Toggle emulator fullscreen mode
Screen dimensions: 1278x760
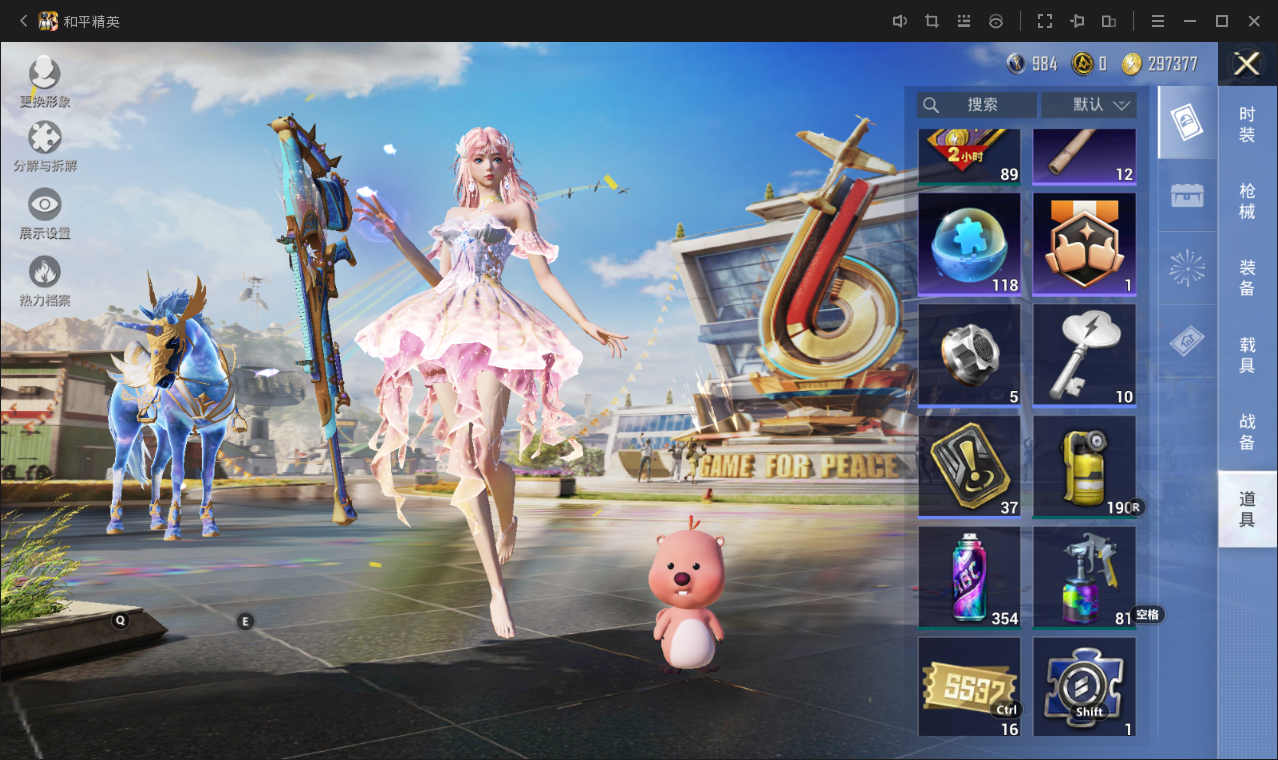pyautogui.click(x=1045, y=21)
